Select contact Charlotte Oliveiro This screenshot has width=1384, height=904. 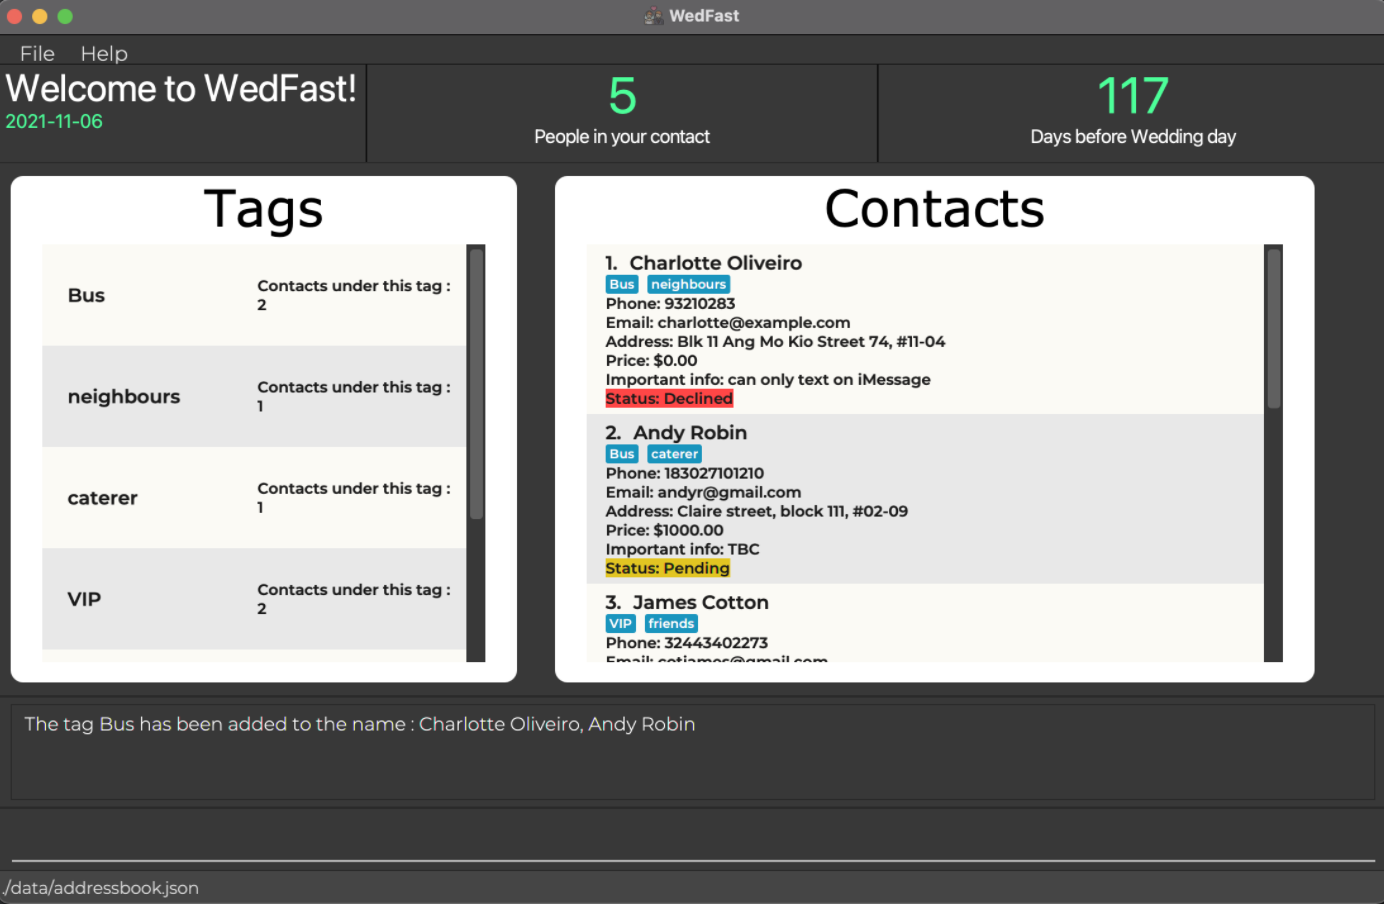pos(925,330)
